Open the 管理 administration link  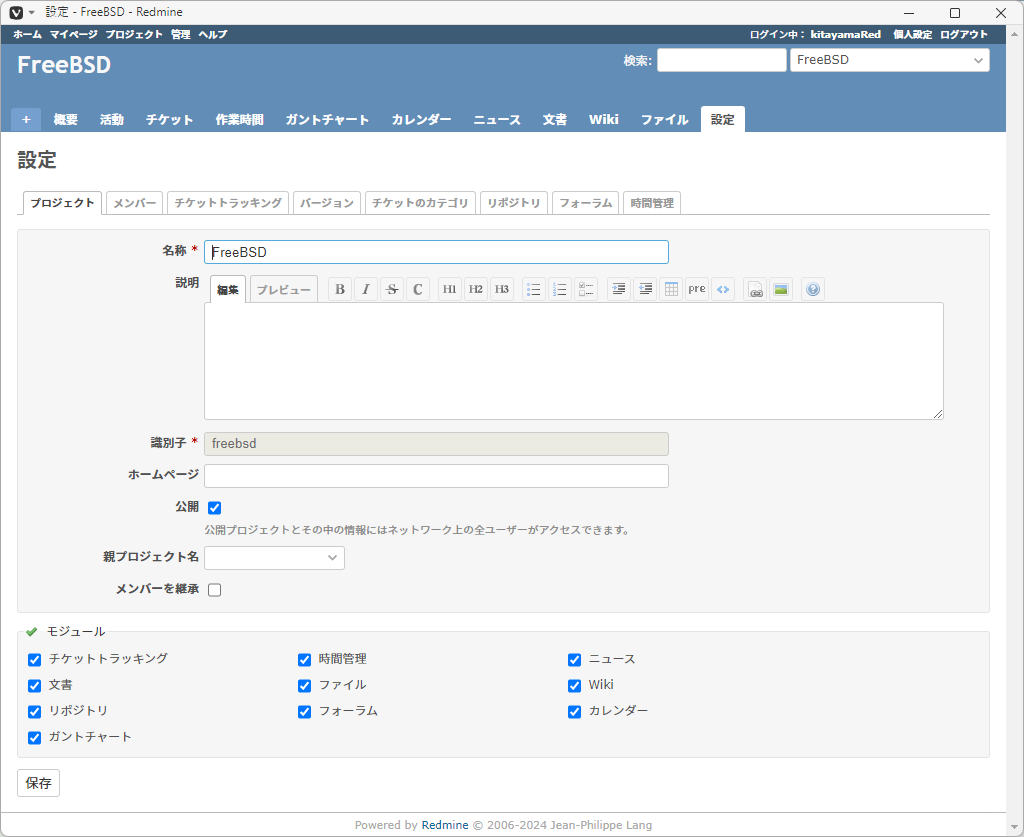coord(181,35)
